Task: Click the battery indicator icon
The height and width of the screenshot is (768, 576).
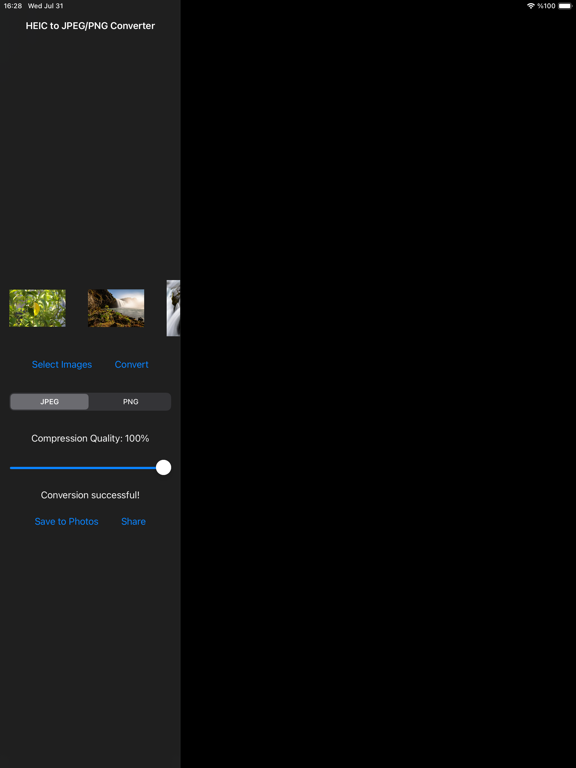Action: (565, 6)
